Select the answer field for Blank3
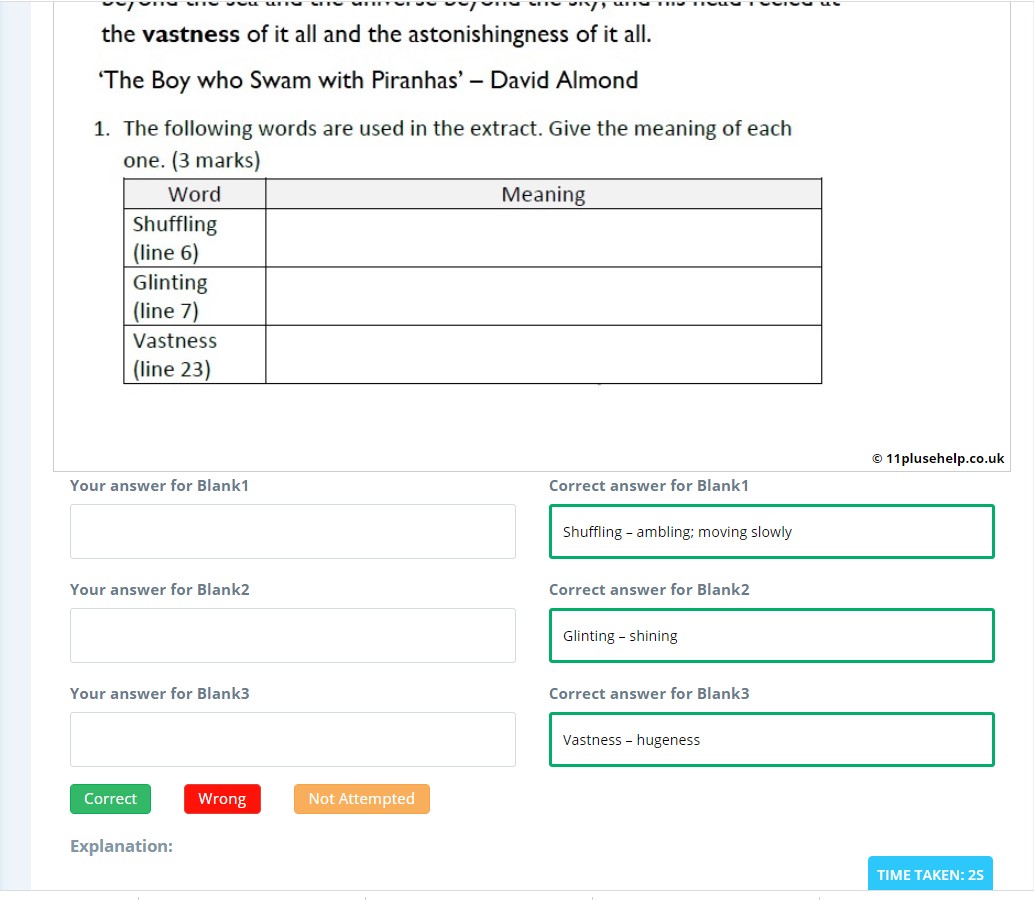The height and width of the screenshot is (900, 1034). coord(292,738)
